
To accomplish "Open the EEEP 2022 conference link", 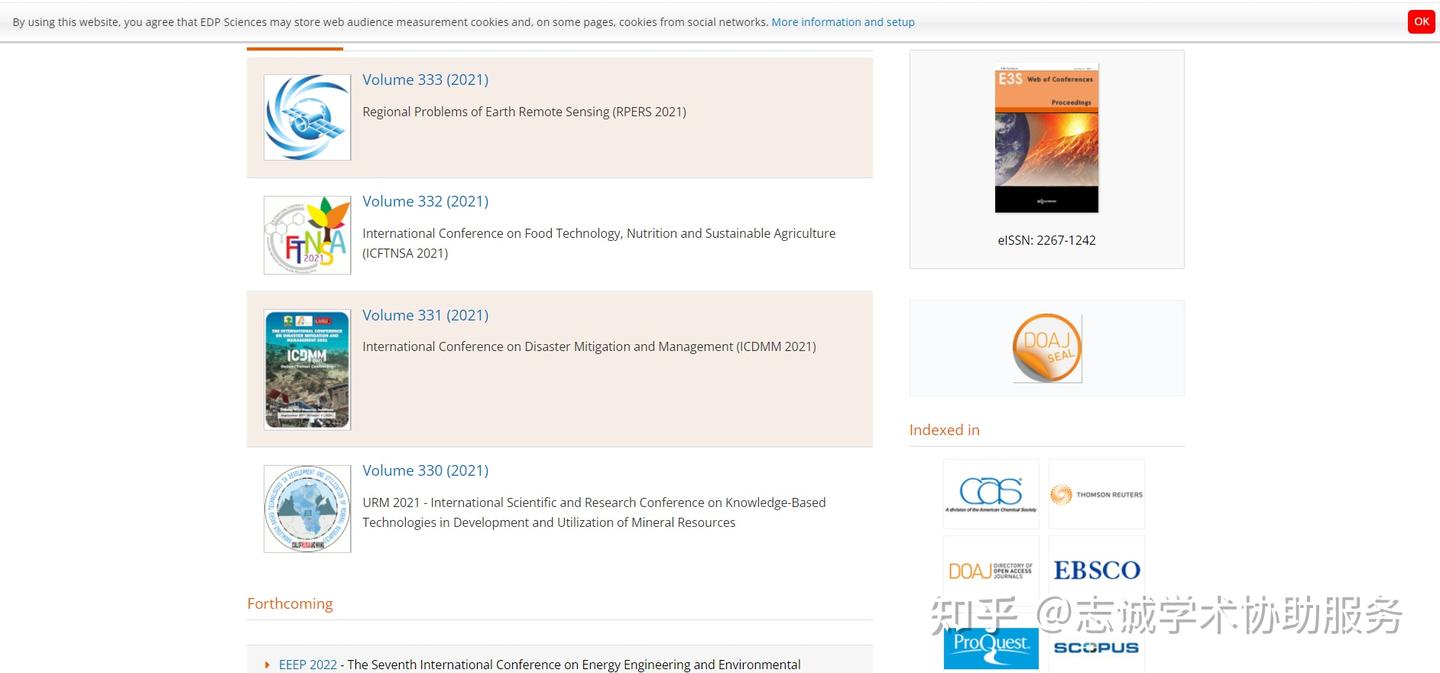I will (308, 664).
